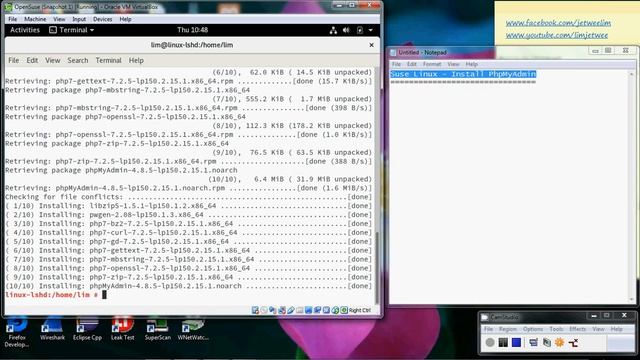
Task: Click CamStudio swap-arrows toolbar icon
Action: point(573,342)
